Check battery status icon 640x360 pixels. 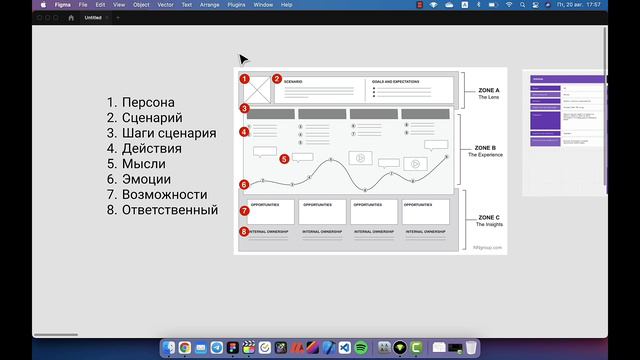tap(493, 5)
